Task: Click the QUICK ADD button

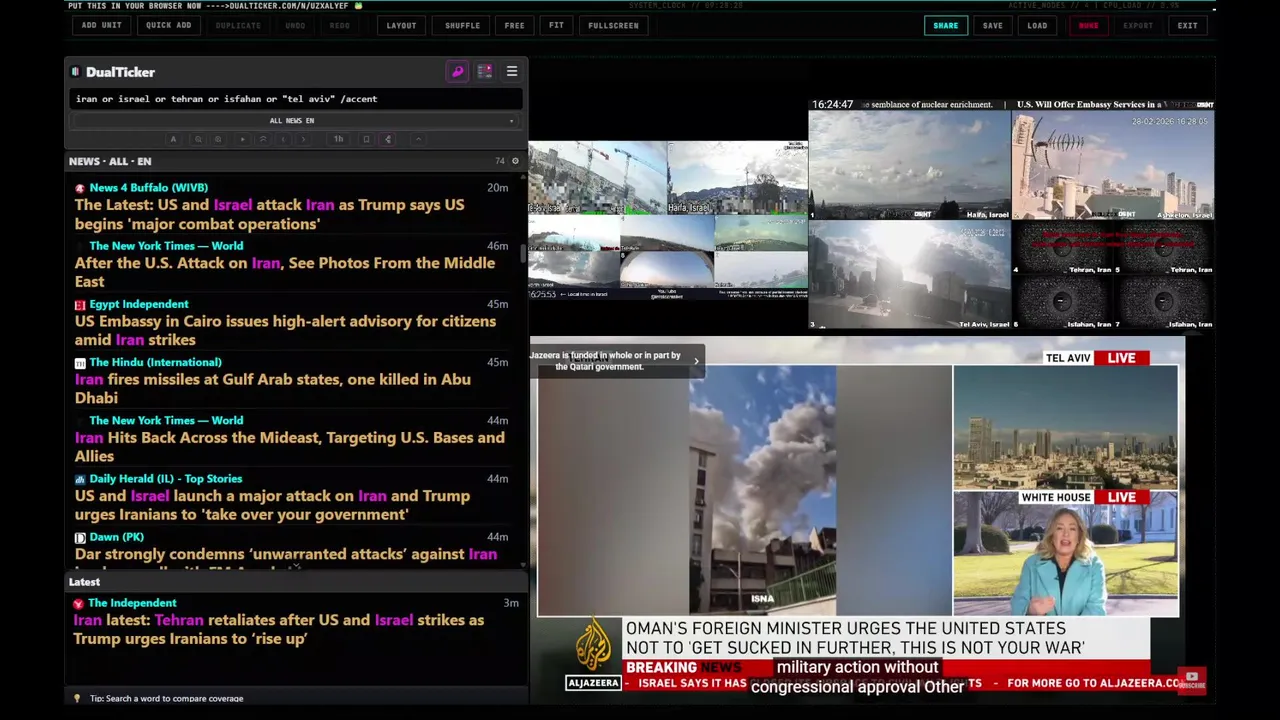Action: pos(168,25)
